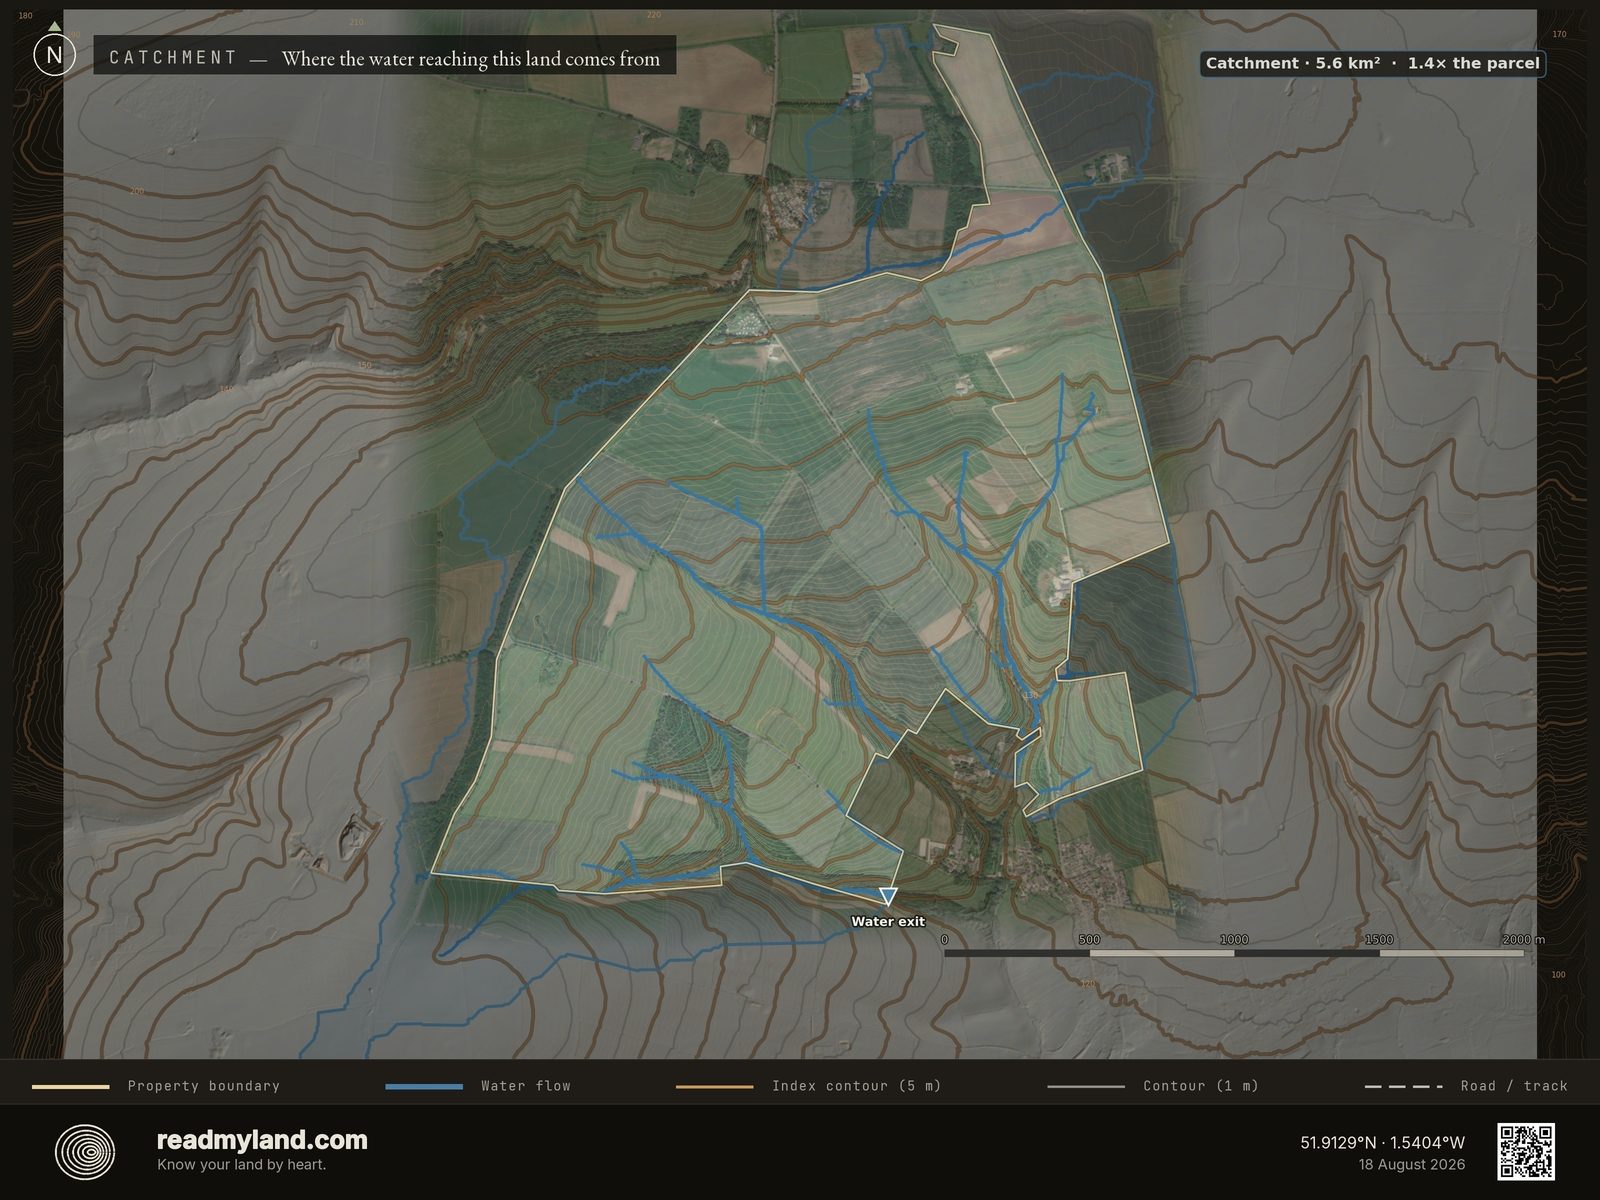1600x1200 pixels.
Task: Click the grey Contour (1 m) legend line
Action: click(x=1086, y=1086)
